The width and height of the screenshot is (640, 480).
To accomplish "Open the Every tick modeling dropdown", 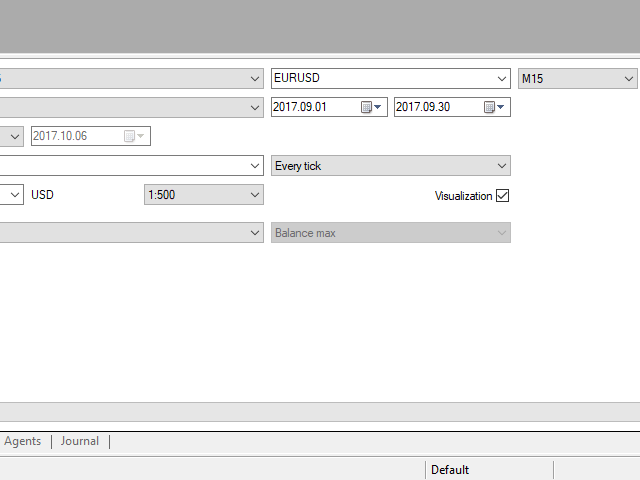I will (x=391, y=166).
